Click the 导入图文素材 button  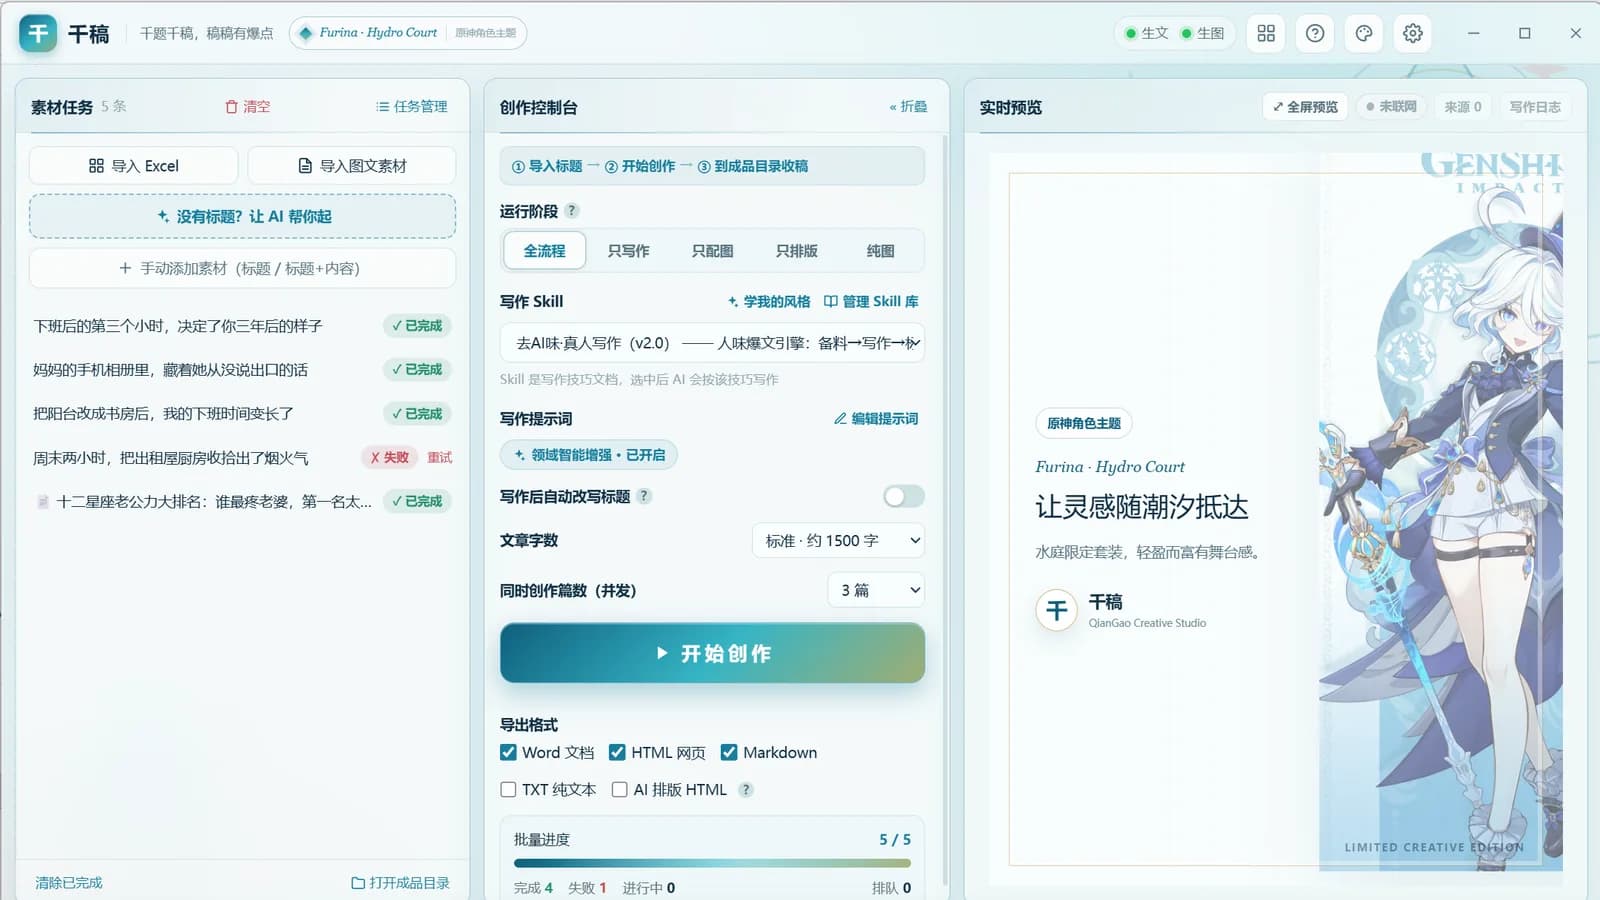pyautogui.click(x=352, y=166)
